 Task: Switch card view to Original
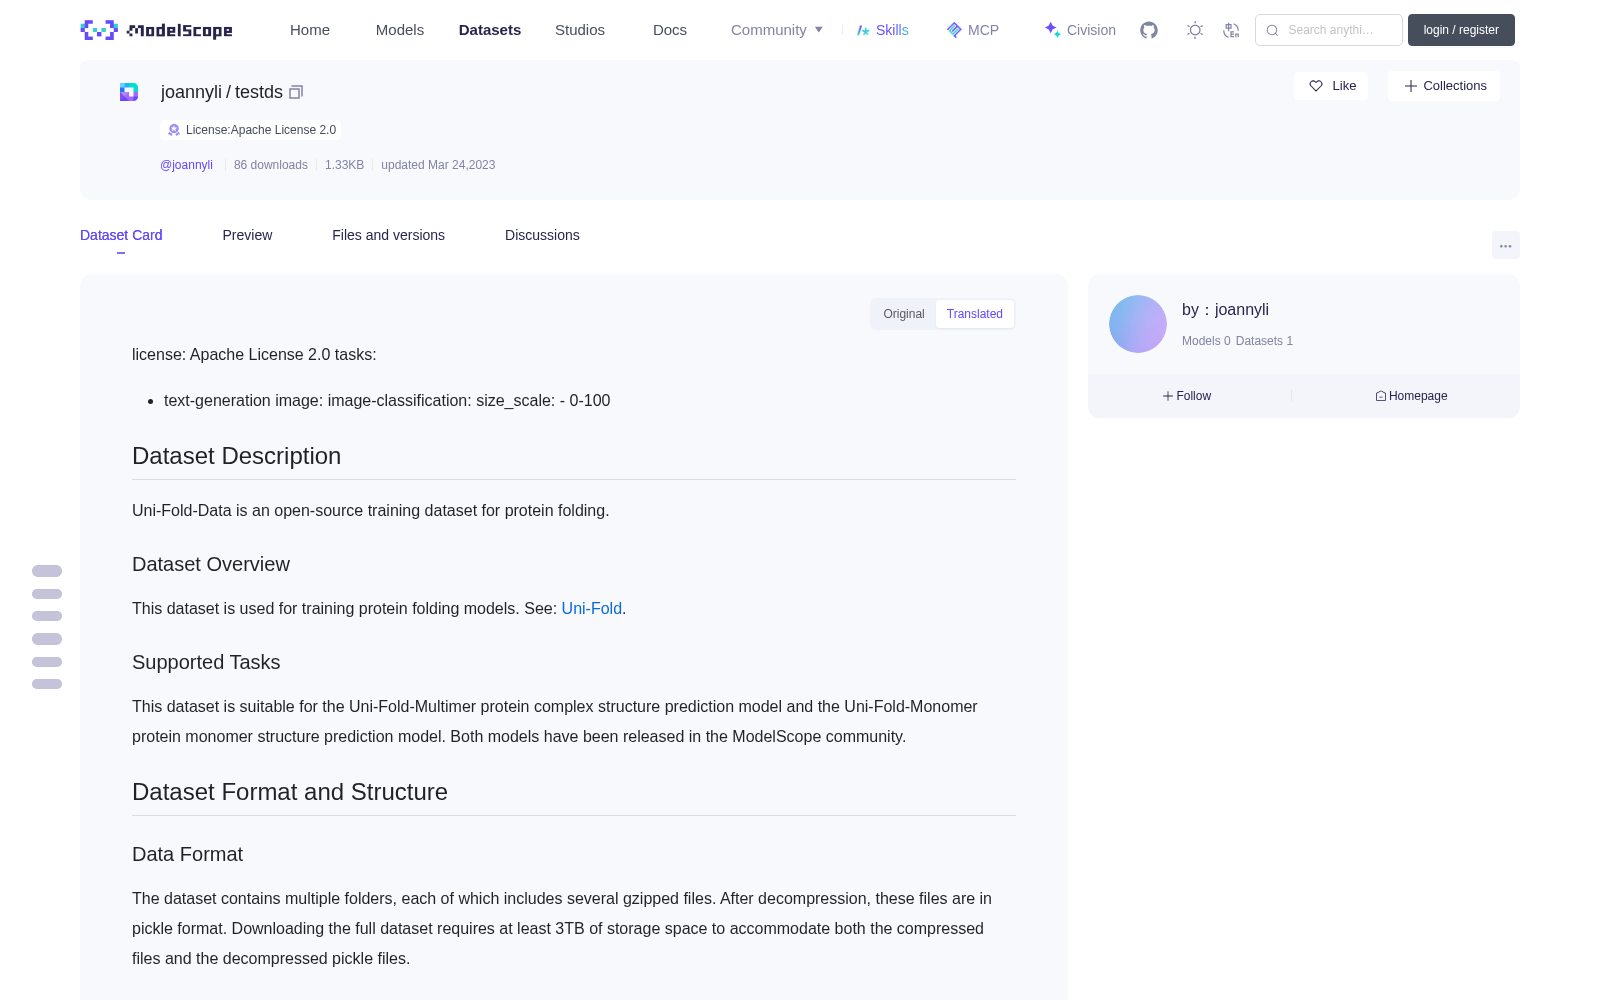coord(904,314)
